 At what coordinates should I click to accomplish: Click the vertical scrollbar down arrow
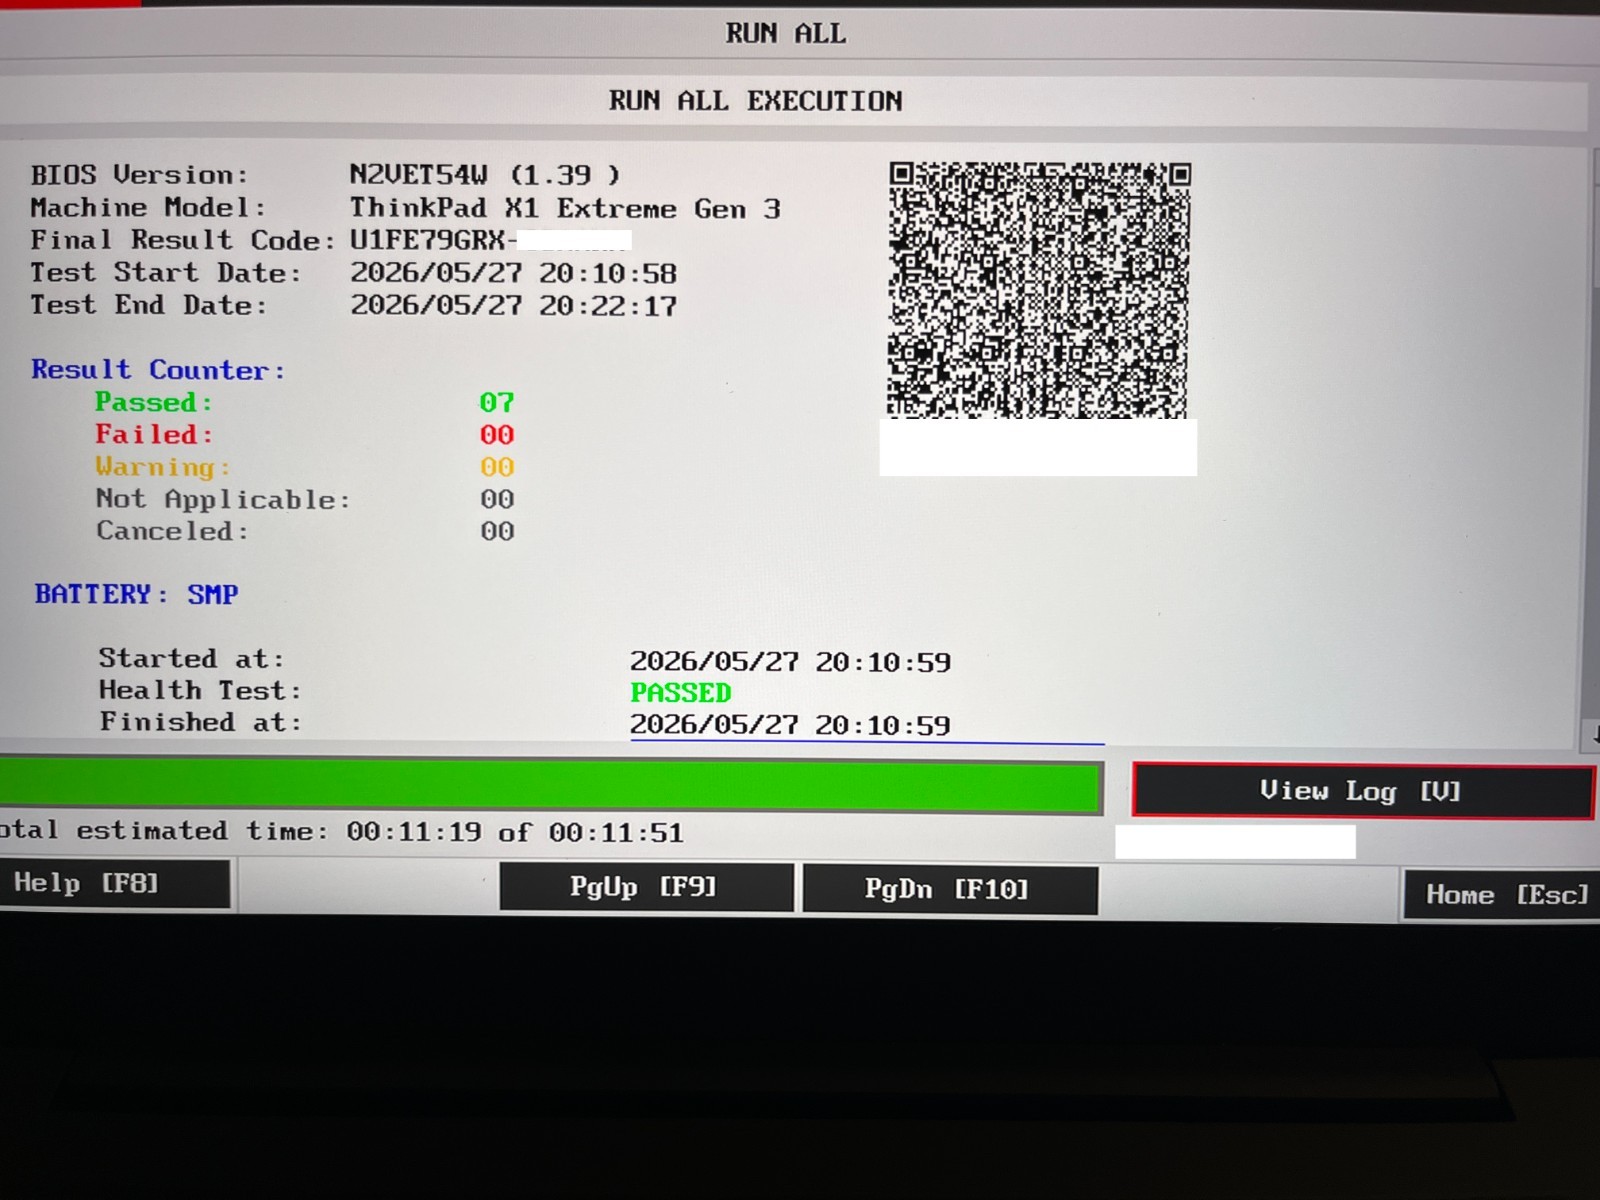[1594, 735]
